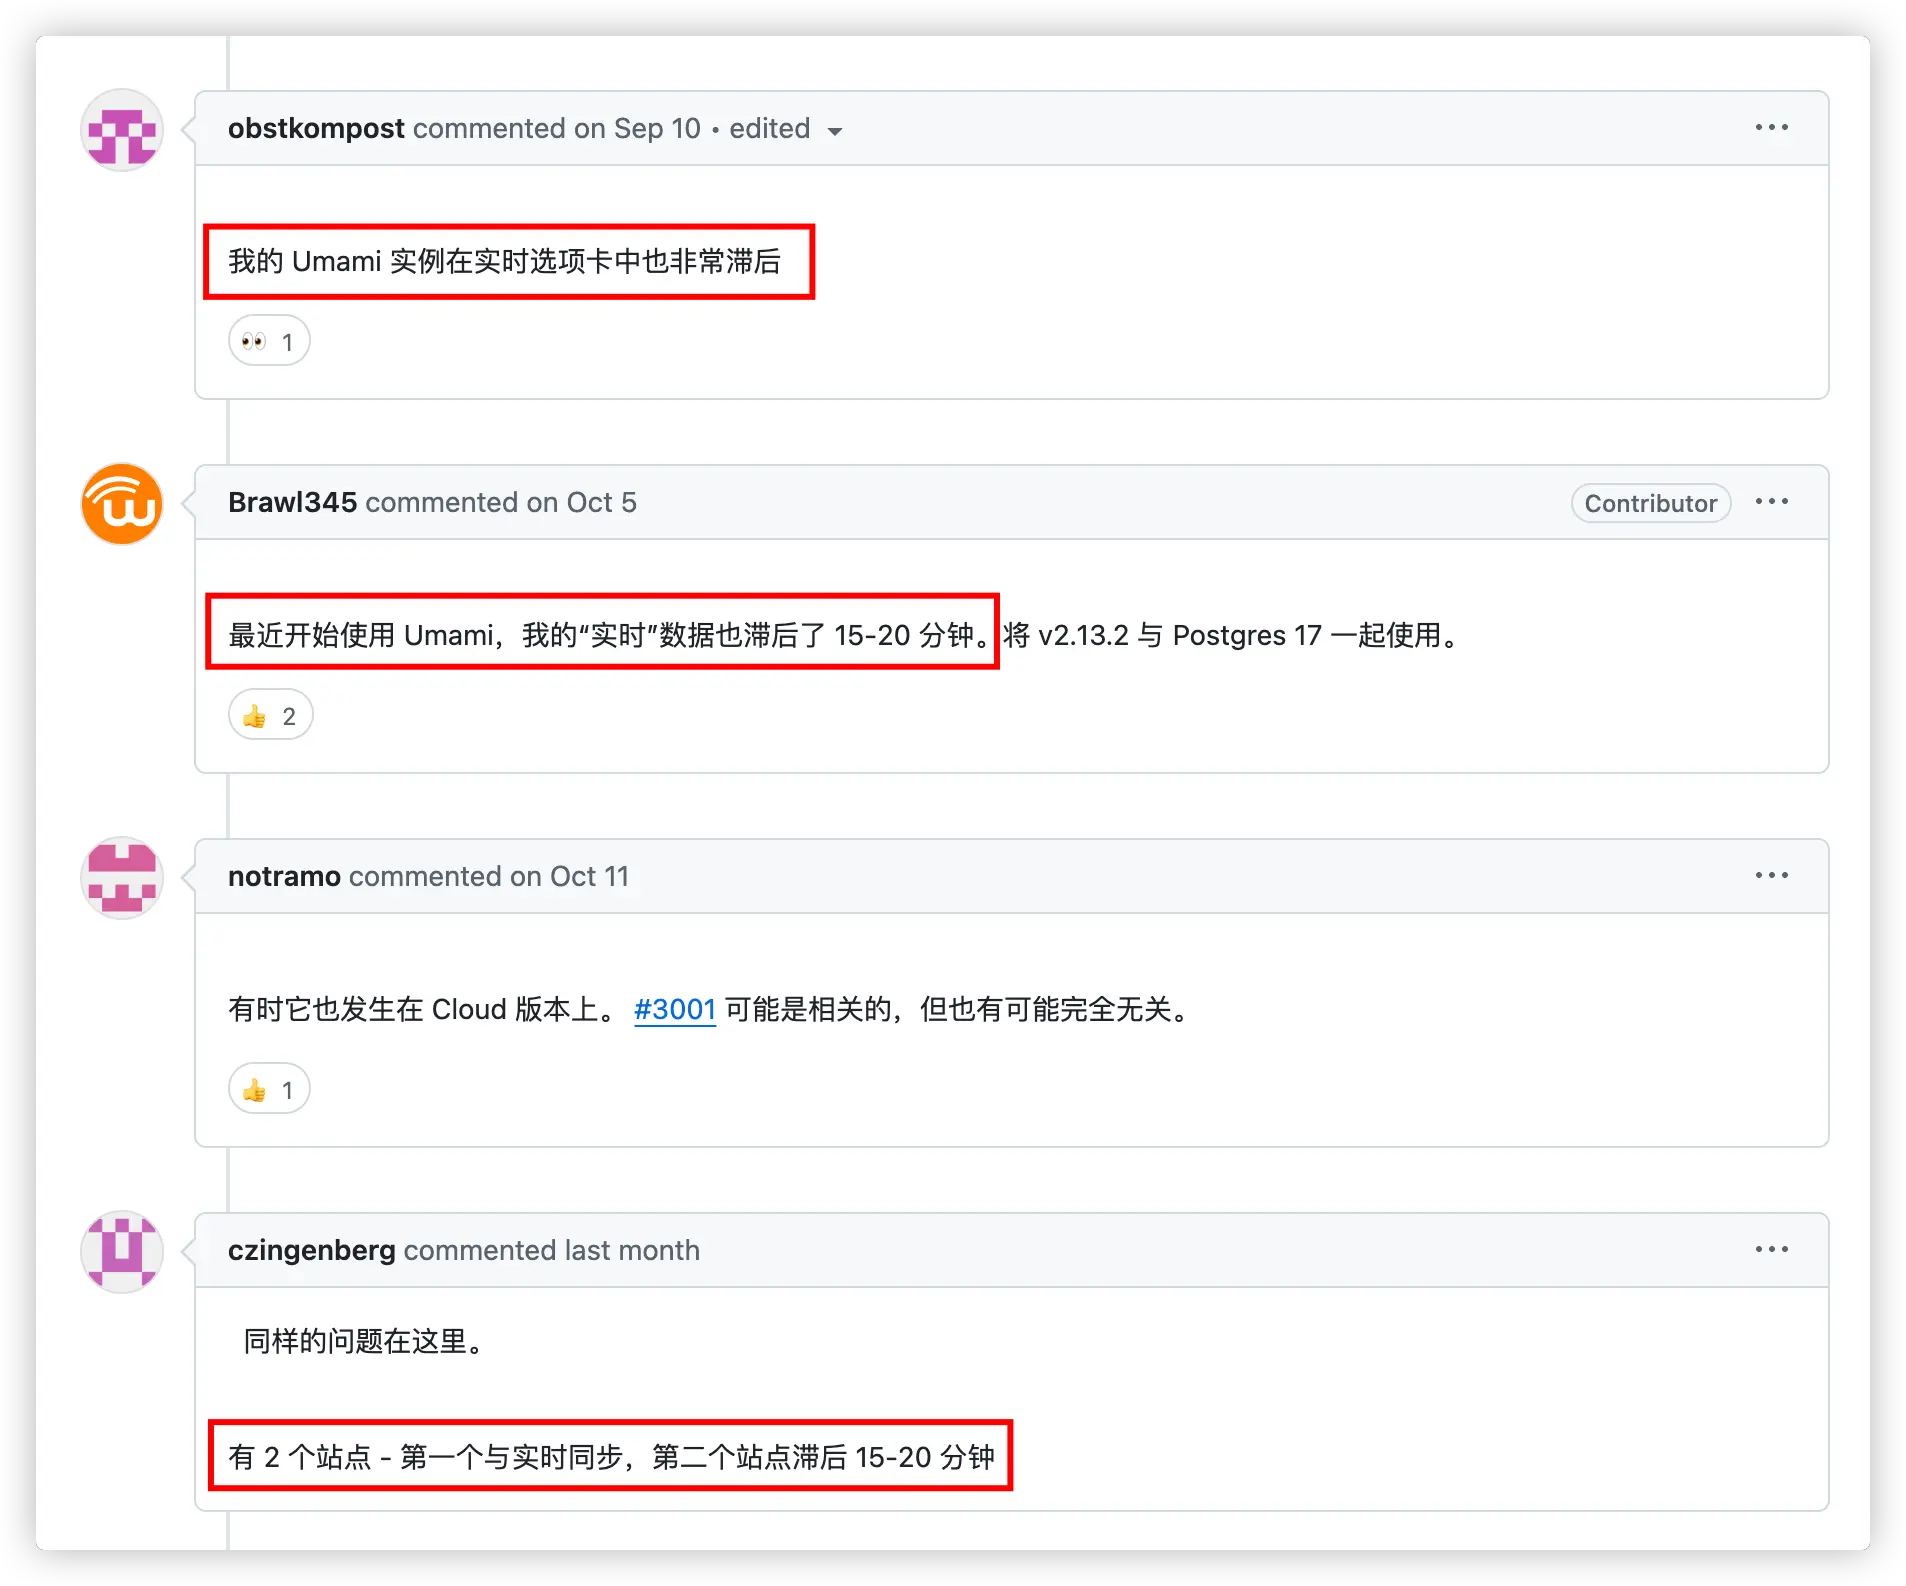This screenshot has width=1906, height=1586.
Task: Open options menu on notramo's comment
Action: point(1771,876)
